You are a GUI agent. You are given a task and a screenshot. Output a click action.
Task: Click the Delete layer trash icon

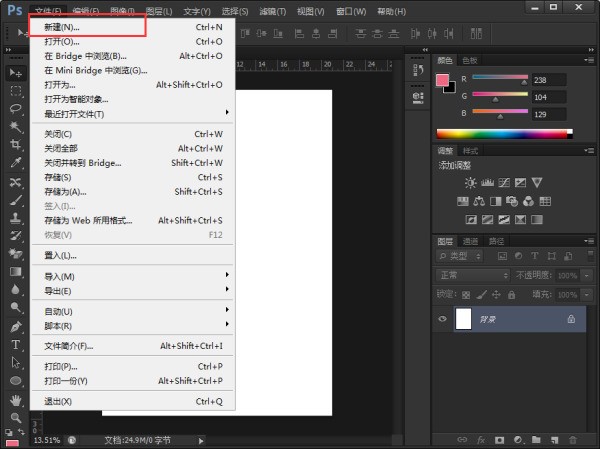click(x=572, y=440)
